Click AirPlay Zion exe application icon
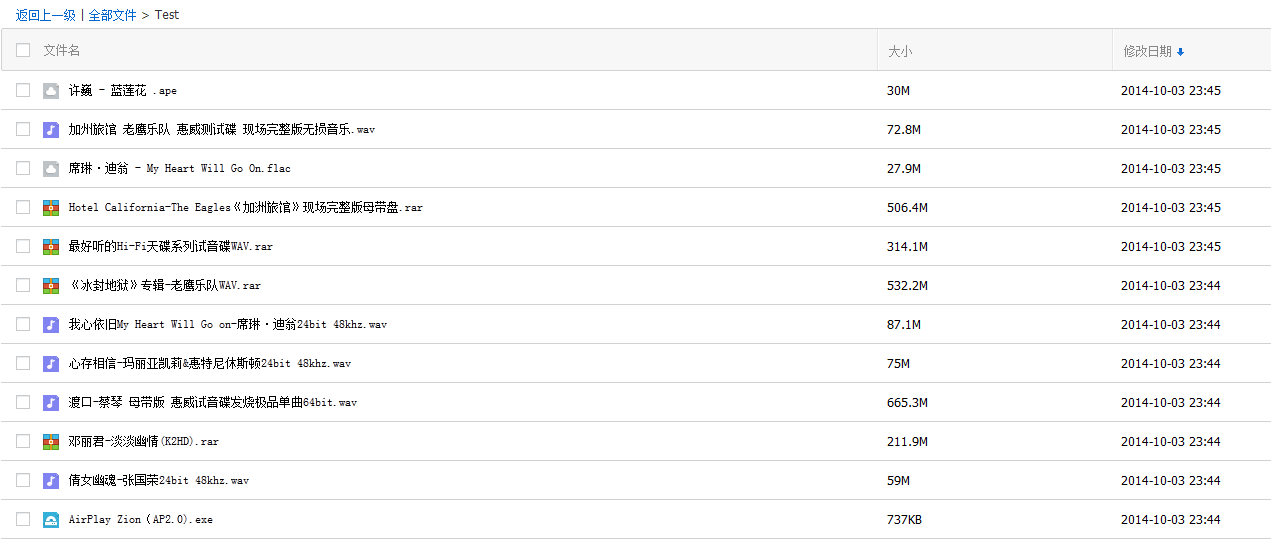This screenshot has height=550, width=1271. [x=51, y=520]
